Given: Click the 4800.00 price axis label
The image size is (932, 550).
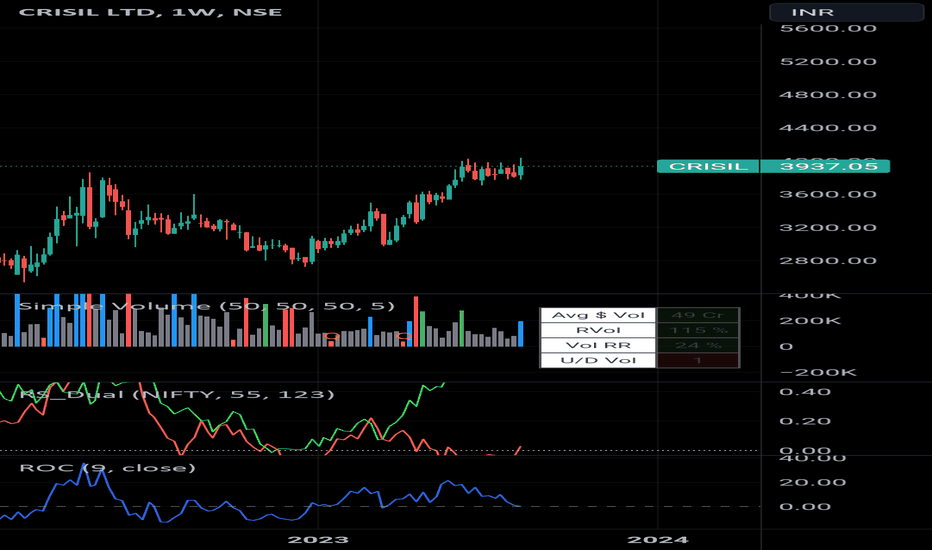Looking at the screenshot, I should click(828, 95).
